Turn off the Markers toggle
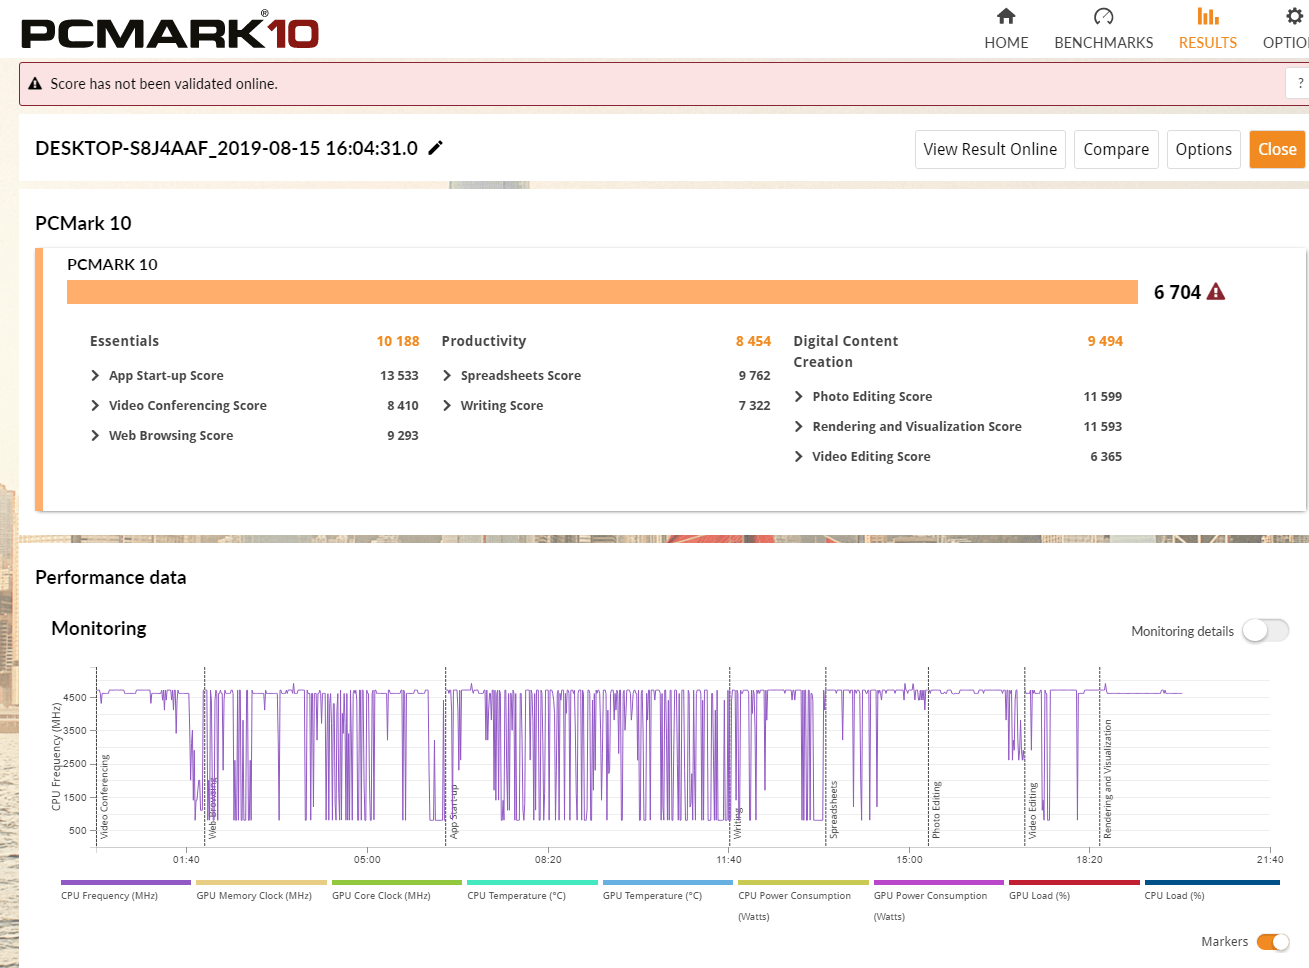The width and height of the screenshot is (1309, 968). 1272,942
